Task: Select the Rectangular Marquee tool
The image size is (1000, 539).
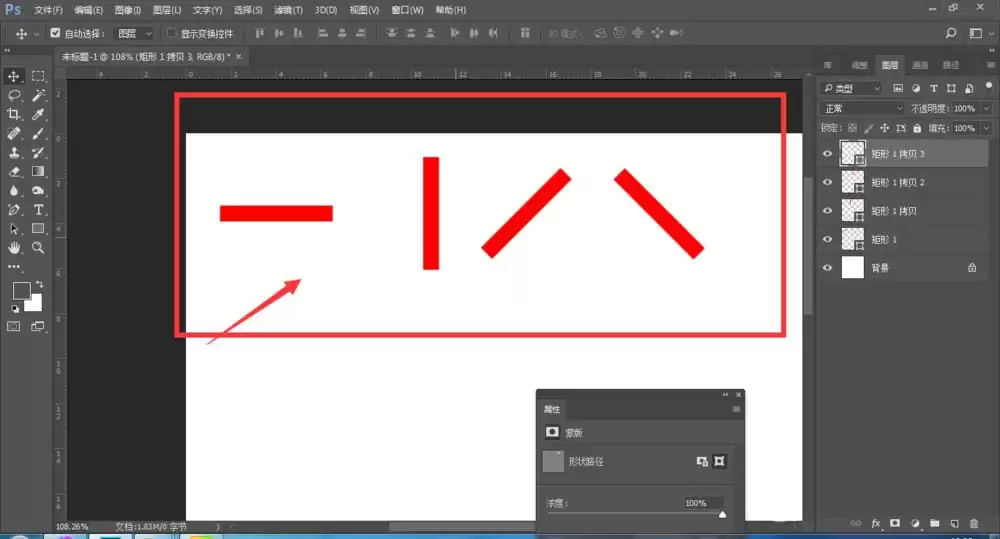Action: pyautogui.click(x=38, y=77)
